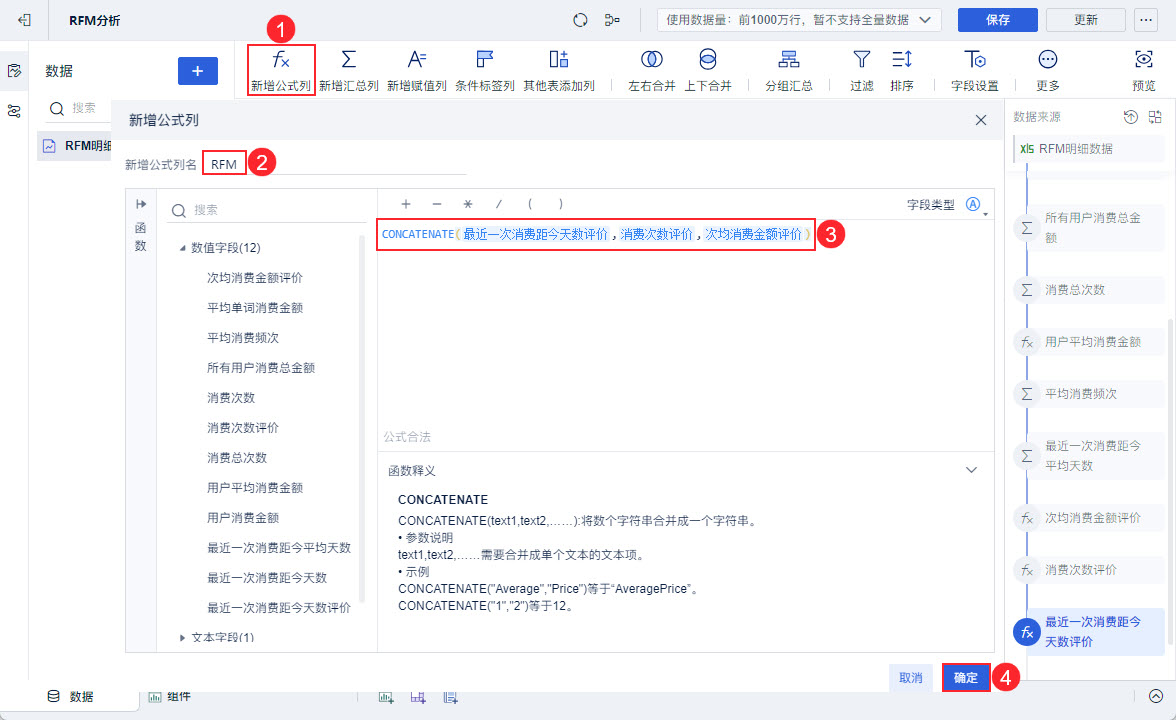Viewport: 1176px width, 720px height.
Task: Click the 更新 update button
Action: point(1085,20)
